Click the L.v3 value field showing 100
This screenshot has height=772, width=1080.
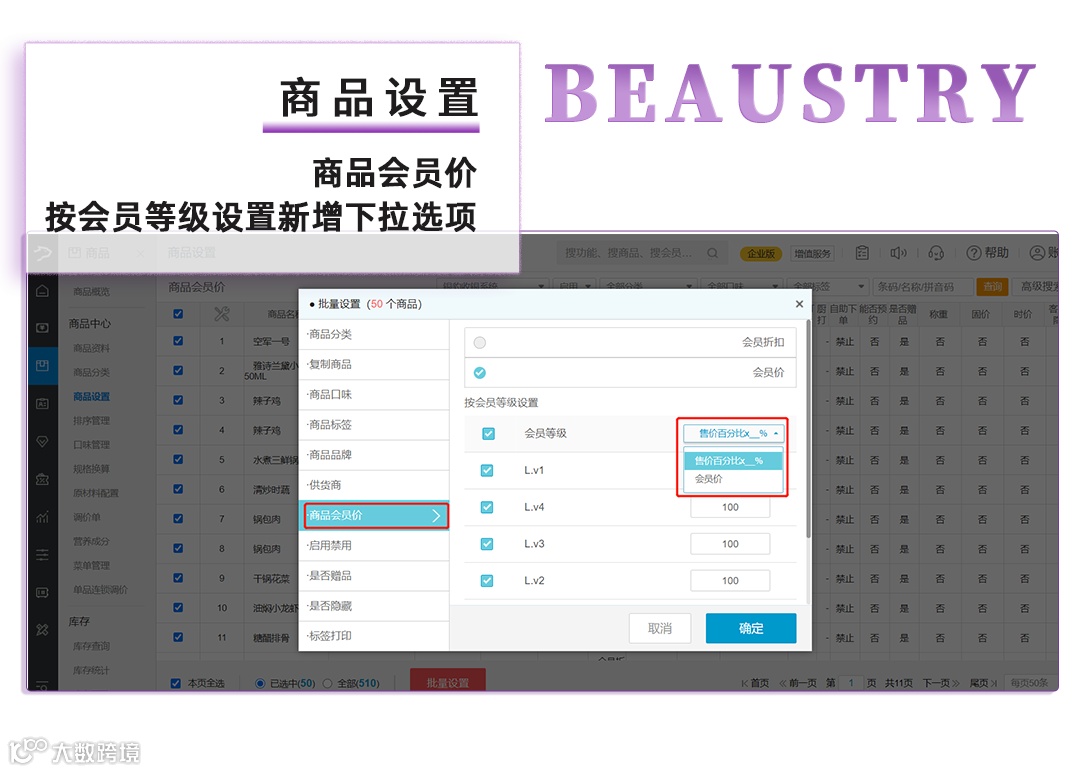pos(730,544)
